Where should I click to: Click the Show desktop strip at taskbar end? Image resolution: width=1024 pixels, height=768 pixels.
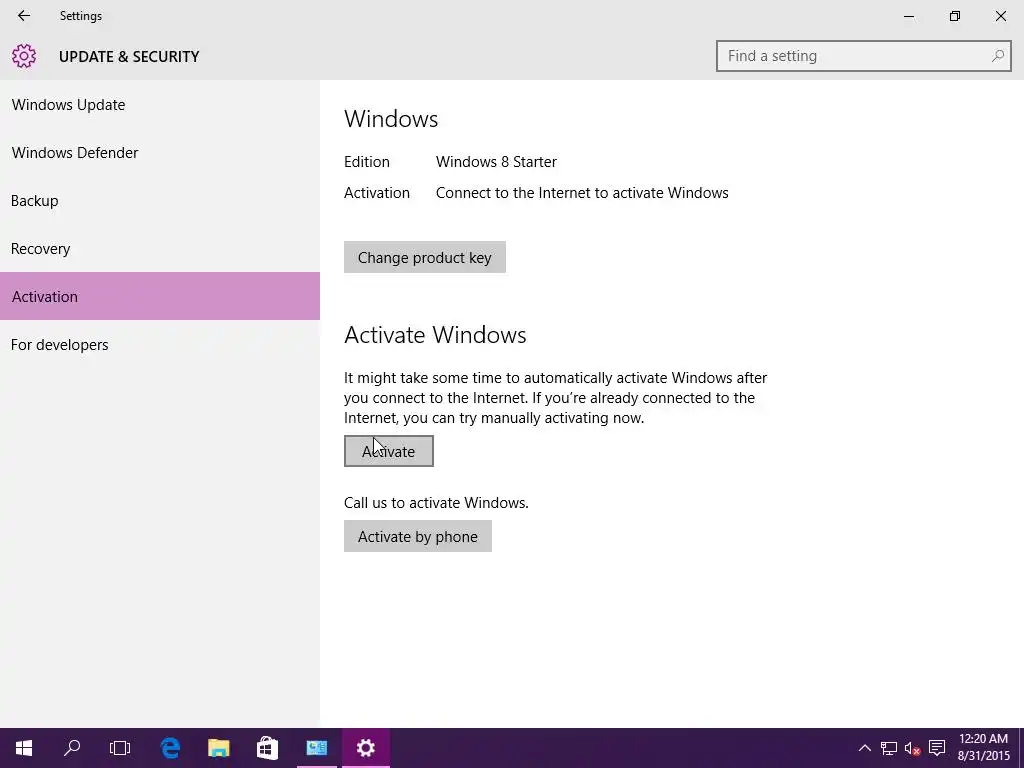[1021, 748]
